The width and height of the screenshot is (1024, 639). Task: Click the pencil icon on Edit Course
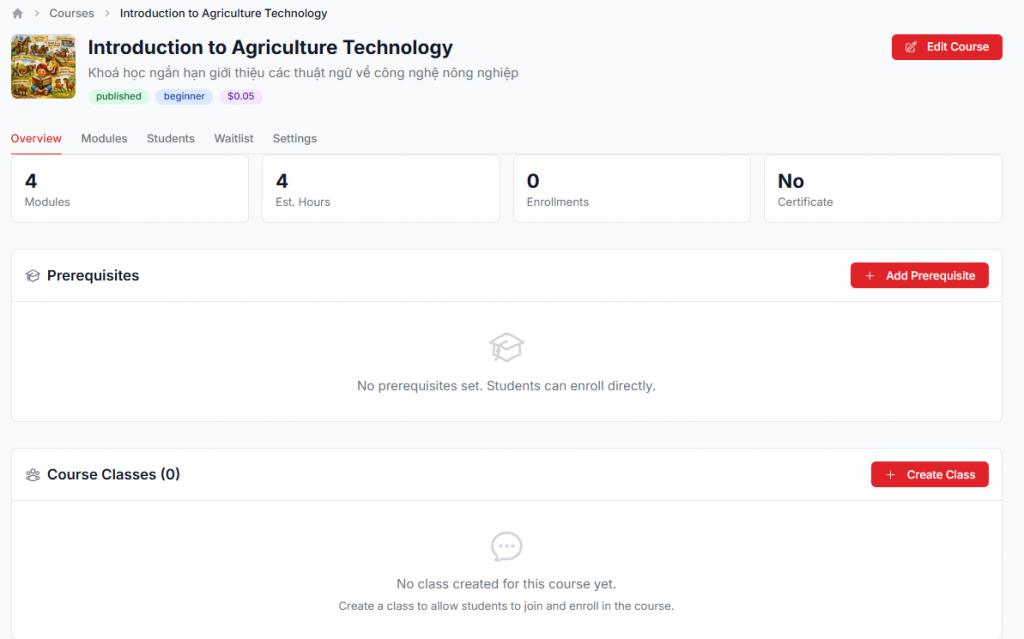point(911,47)
